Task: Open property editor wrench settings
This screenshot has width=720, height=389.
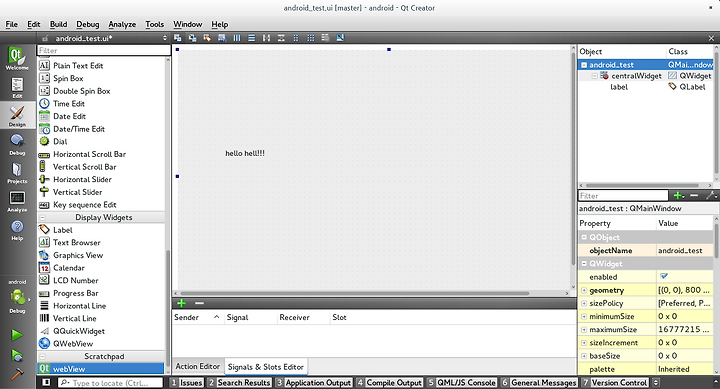Action: [x=711, y=196]
